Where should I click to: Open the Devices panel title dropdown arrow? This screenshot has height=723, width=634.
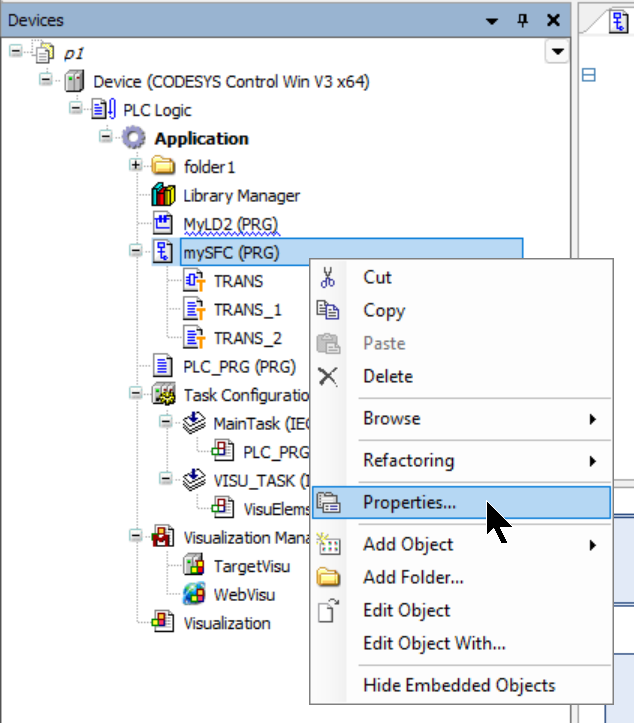pos(492,21)
